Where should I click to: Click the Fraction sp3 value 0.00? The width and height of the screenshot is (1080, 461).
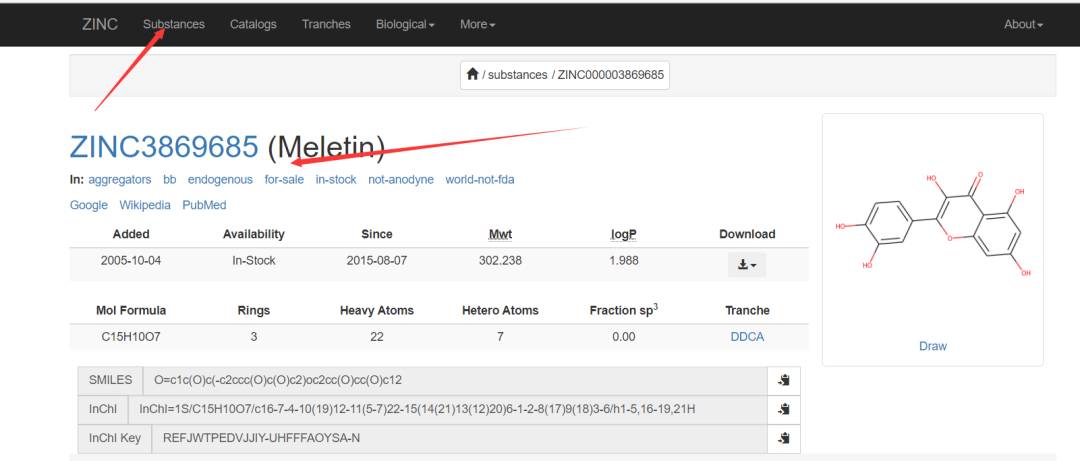624,337
